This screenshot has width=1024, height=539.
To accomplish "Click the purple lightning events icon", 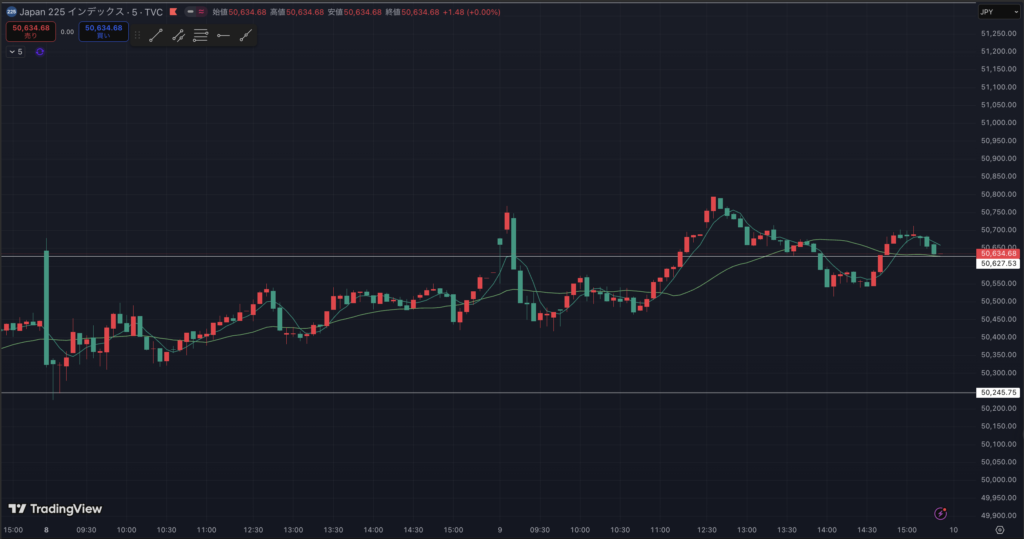I will (x=940, y=513).
